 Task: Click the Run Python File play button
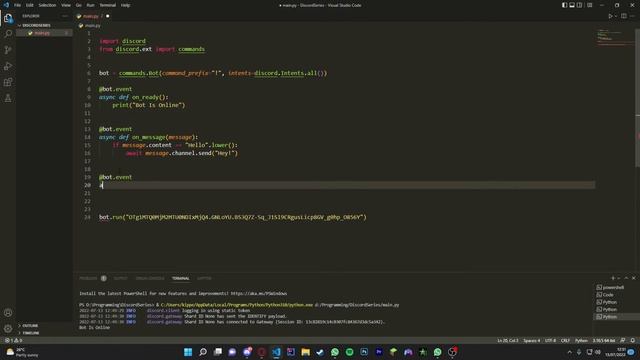coord(610,16)
